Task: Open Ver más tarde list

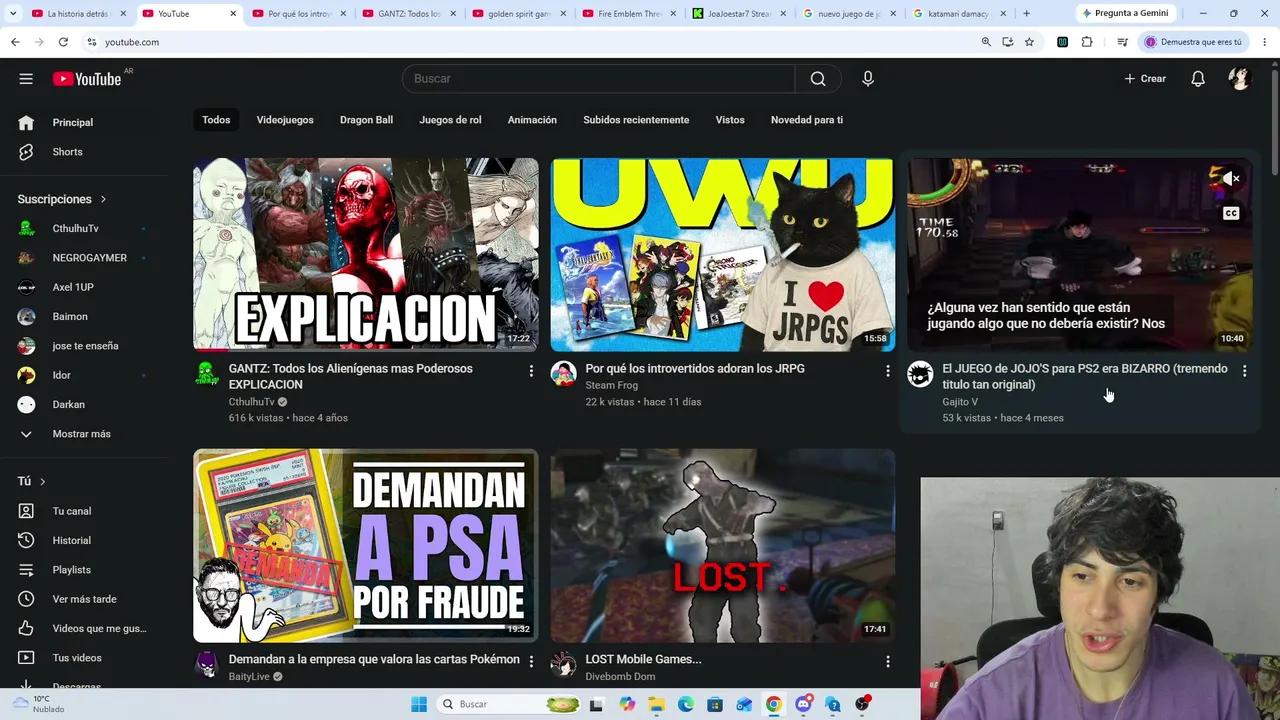Action: coord(82,599)
